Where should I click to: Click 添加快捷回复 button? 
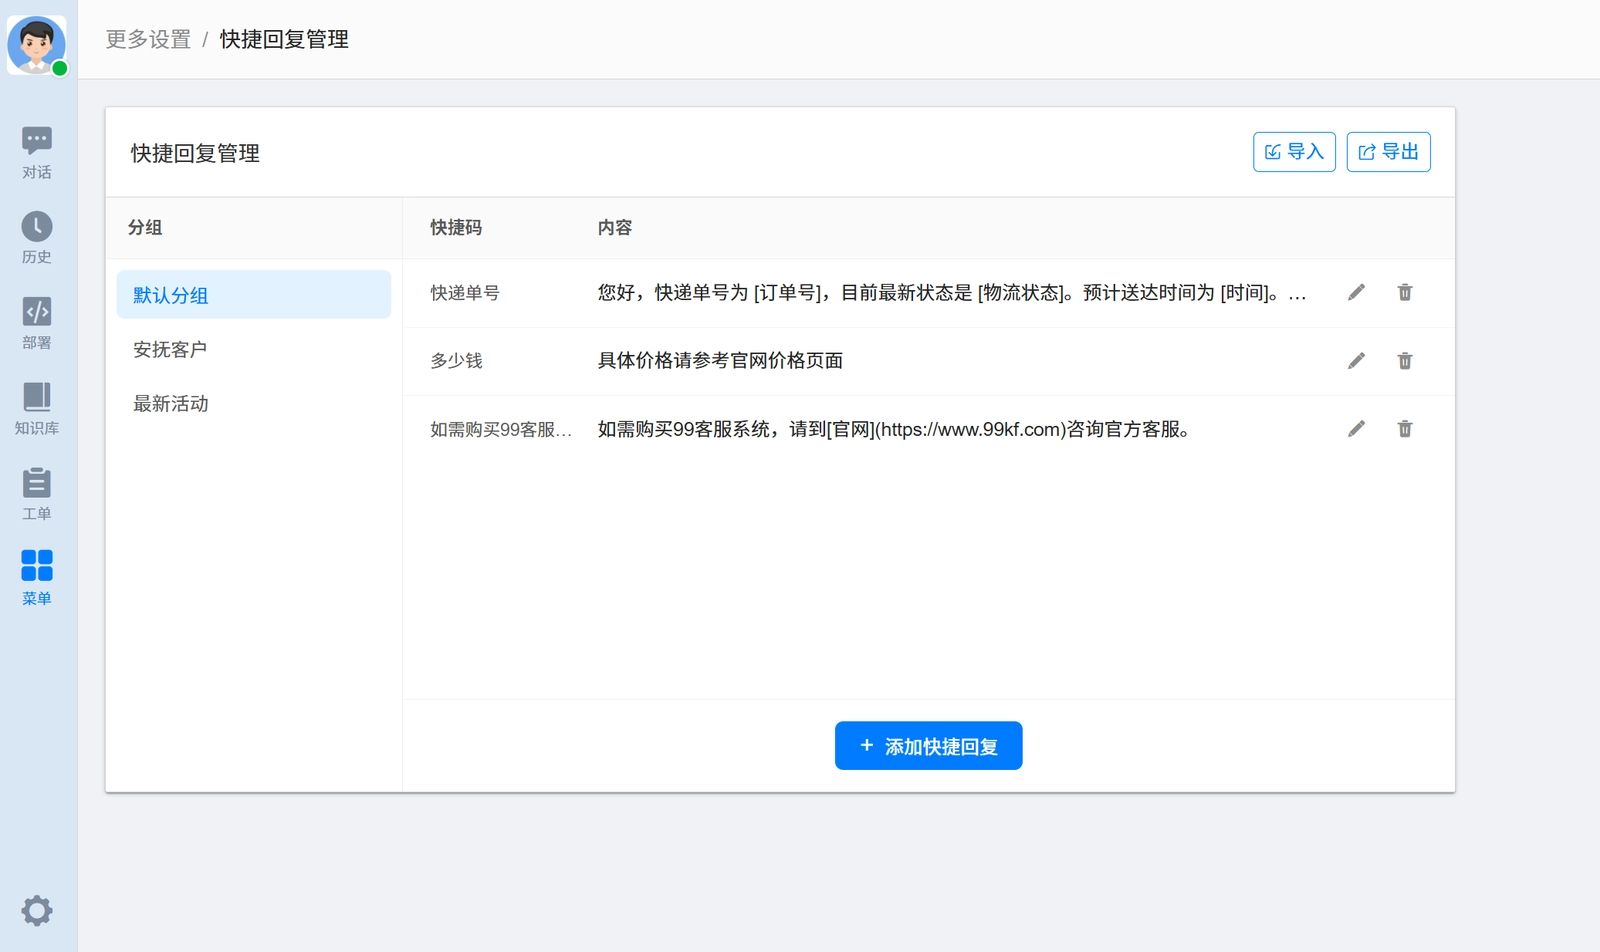(x=928, y=746)
